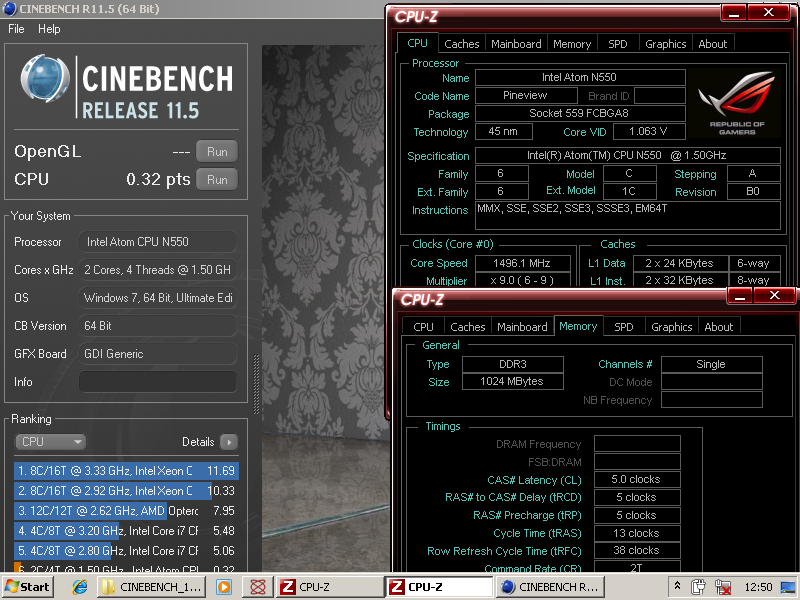Select SPD tab in upper CPU-Z window
The image size is (800, 600).
tap(617, 44)
